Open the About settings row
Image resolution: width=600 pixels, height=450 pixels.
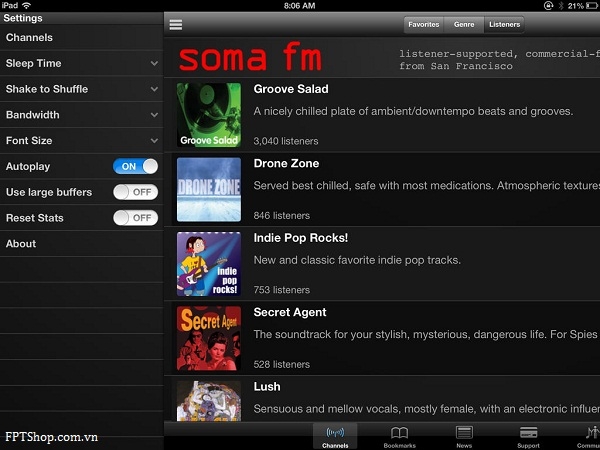[82, 244]
